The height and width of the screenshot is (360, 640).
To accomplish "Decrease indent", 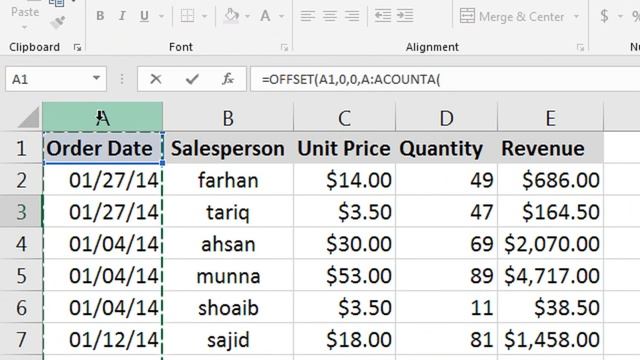I will click(x=383, y=16).
